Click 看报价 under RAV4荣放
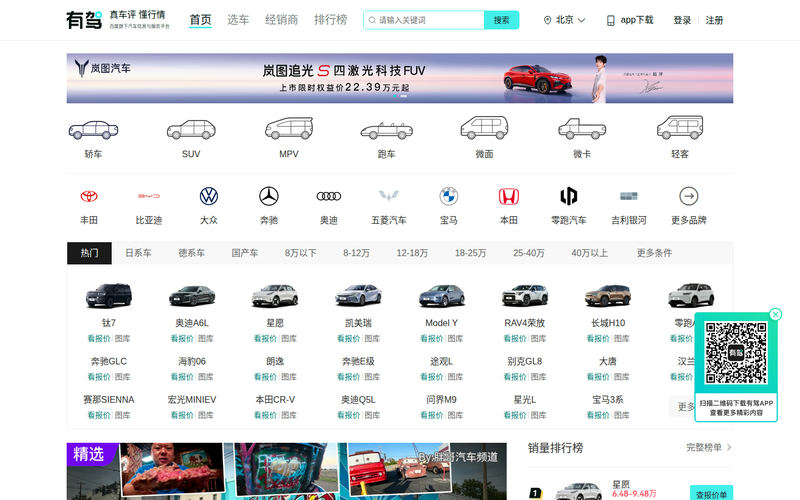 click(x=515, y=338)
